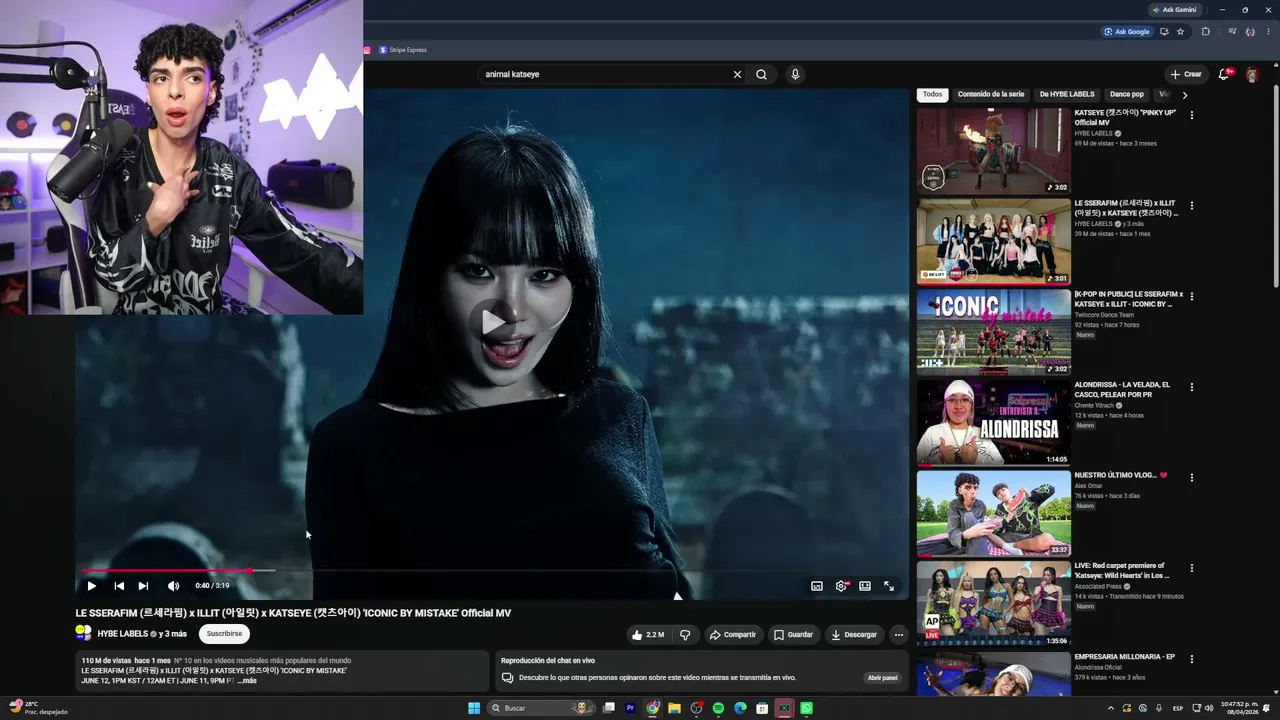Seek on the red video progress bar
Viewport: 1280px width, 720px height.
pyautogui.click(x=164, y=571)
